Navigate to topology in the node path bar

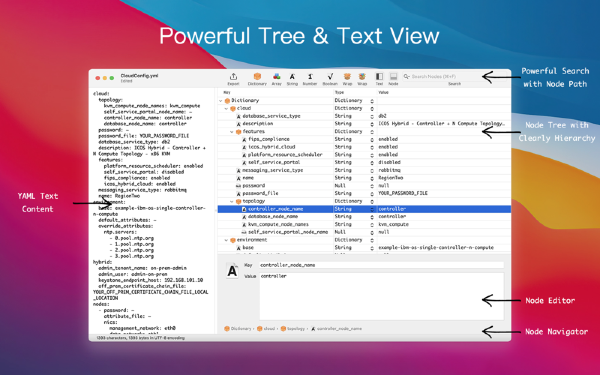point(293,329)
